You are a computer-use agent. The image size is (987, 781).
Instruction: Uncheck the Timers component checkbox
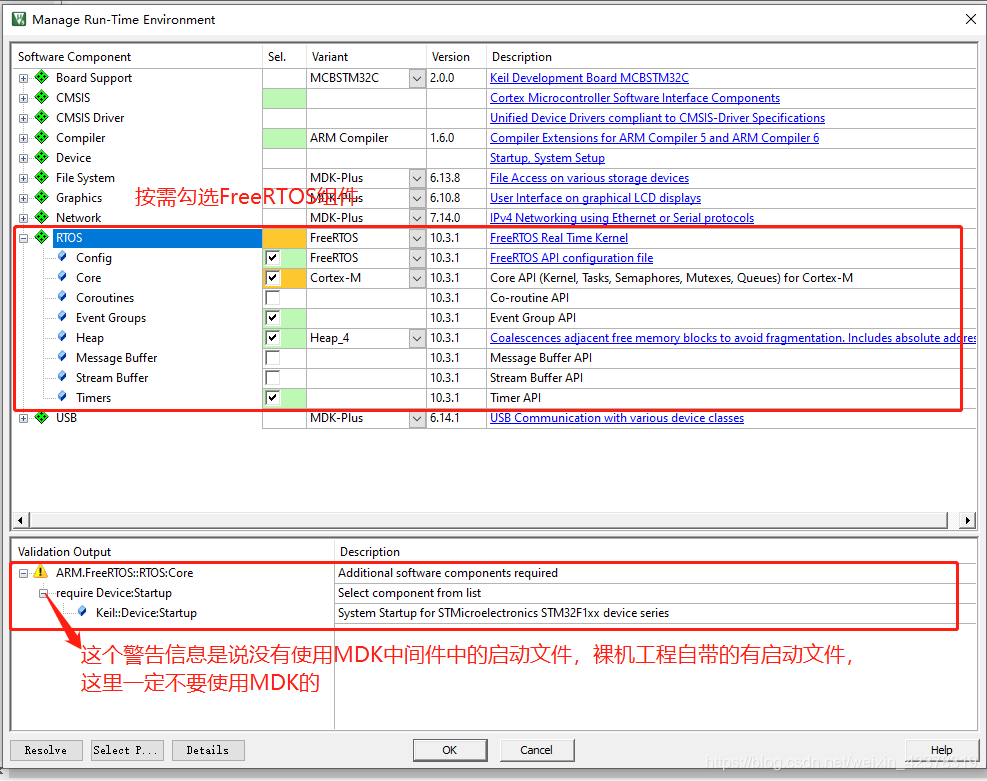[x=273, y=398]
